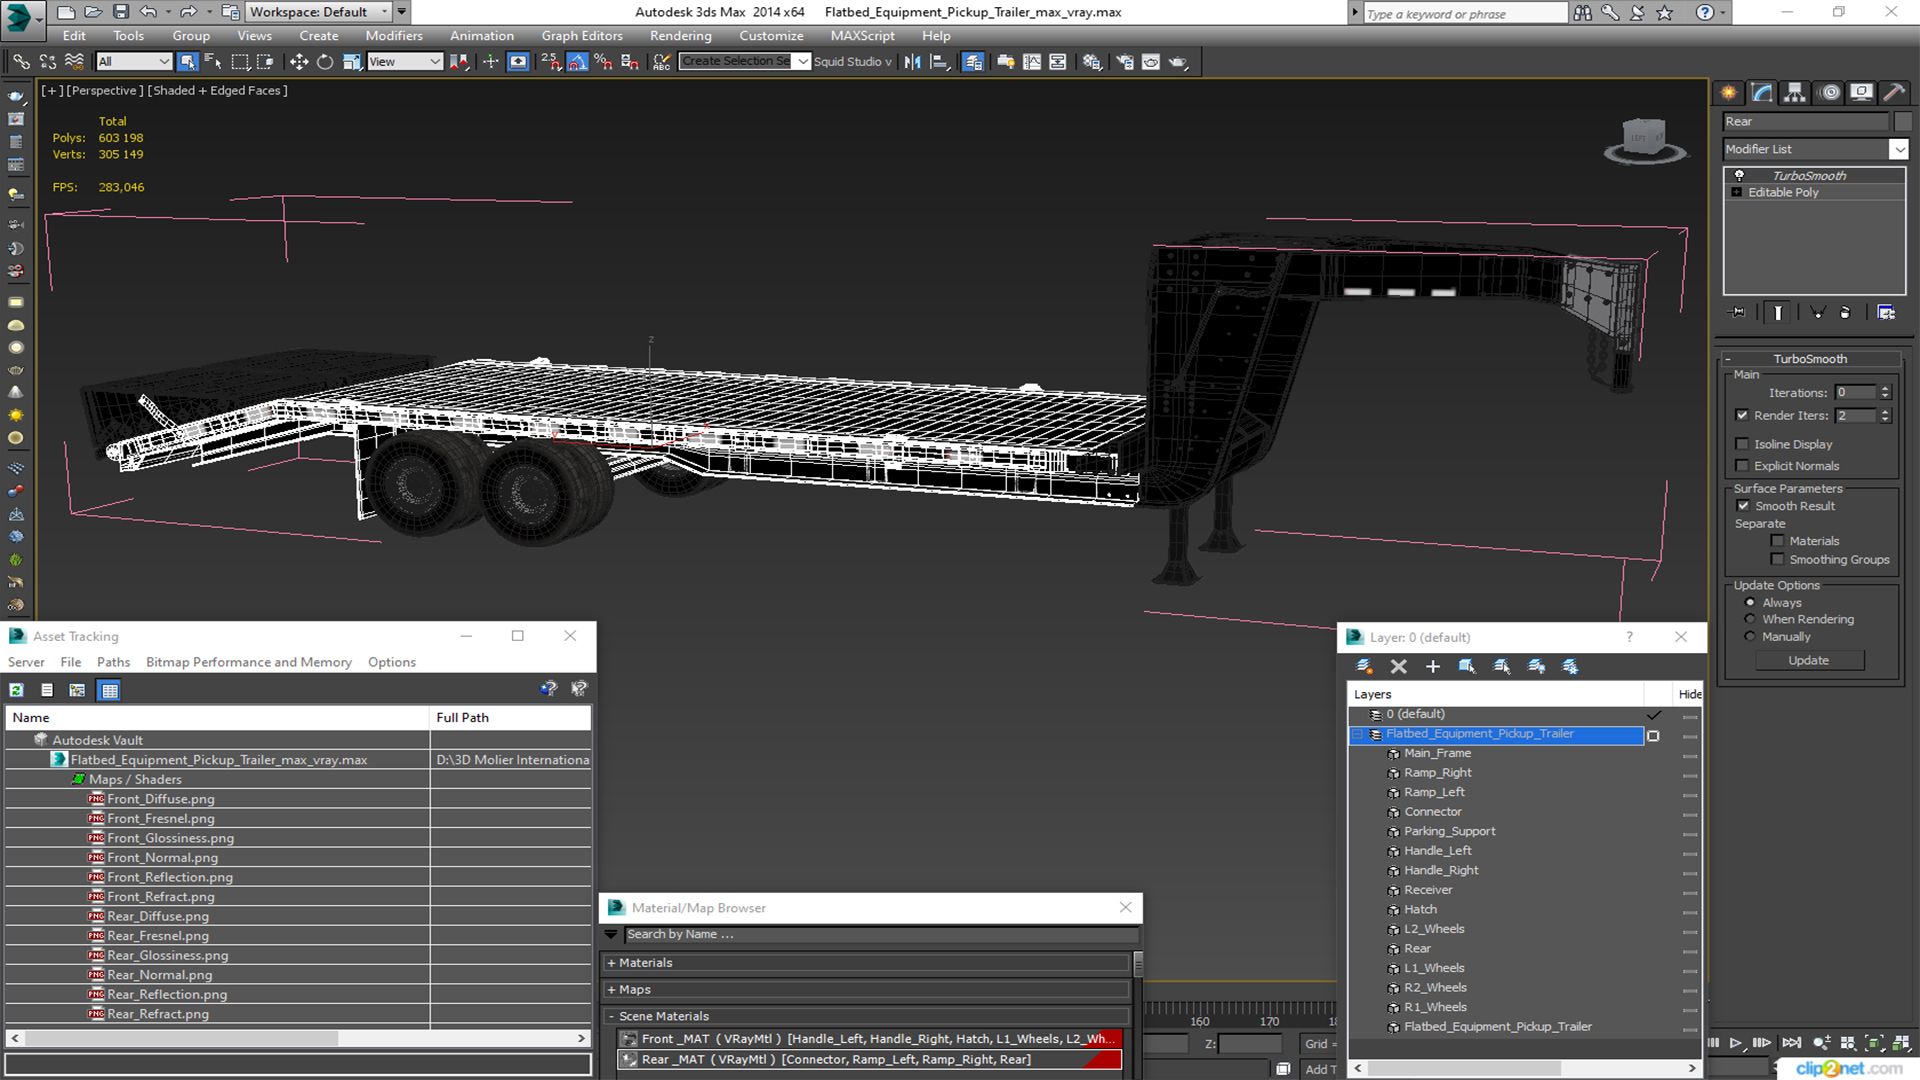Select the Manually update radio button
Image resolution: width=1920 pixels, height=1080 pixels.
(1750, 637)
